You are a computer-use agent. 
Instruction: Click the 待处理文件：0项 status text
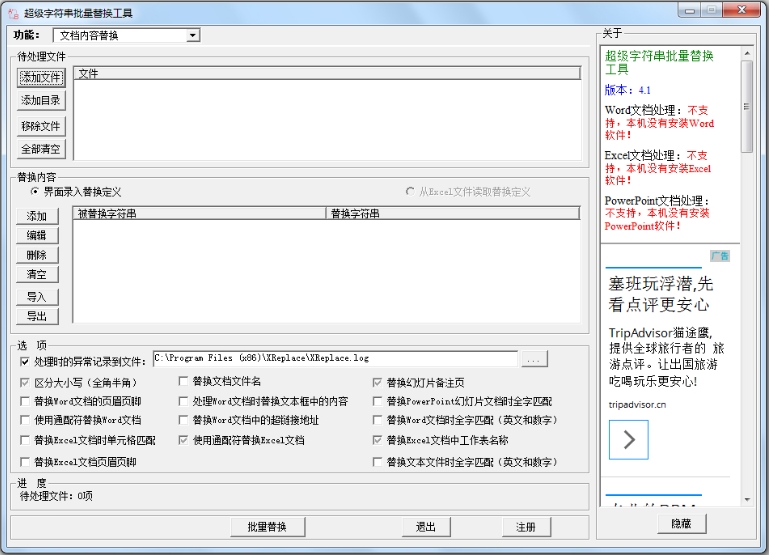(56, 496)
